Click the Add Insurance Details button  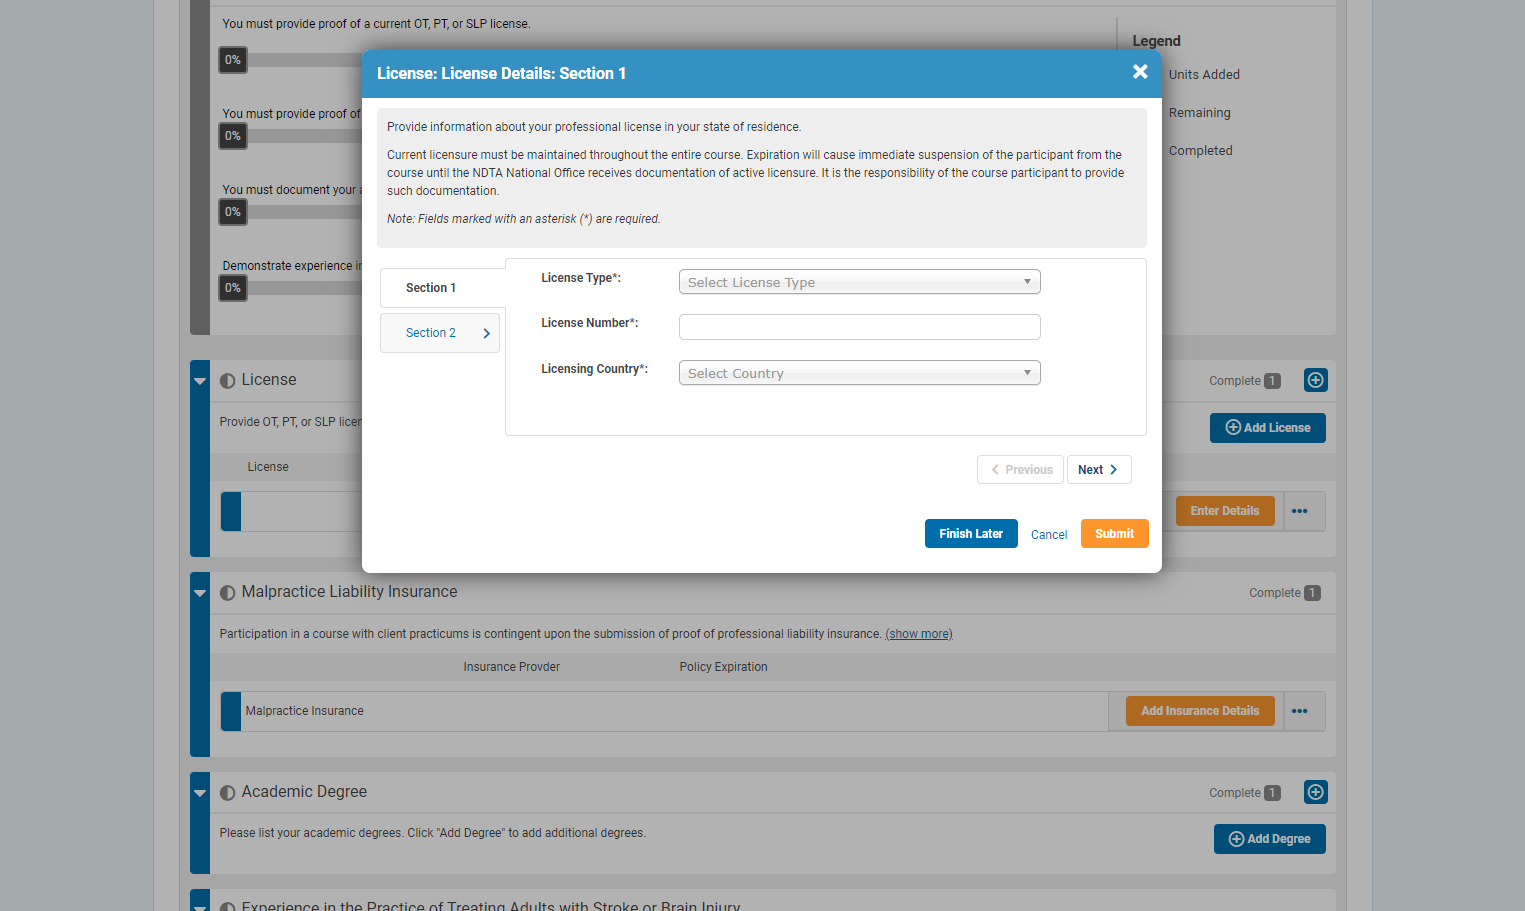1200,711
